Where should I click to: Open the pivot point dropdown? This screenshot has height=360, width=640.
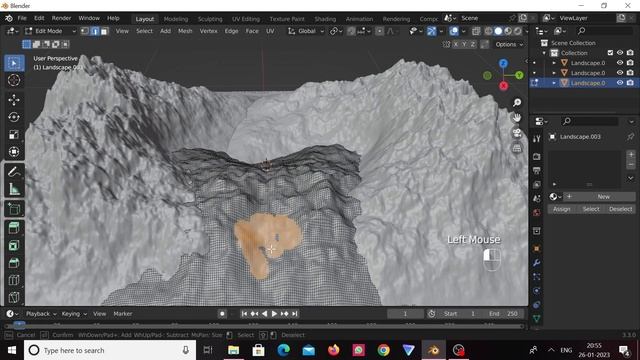[x=336, y=31]
